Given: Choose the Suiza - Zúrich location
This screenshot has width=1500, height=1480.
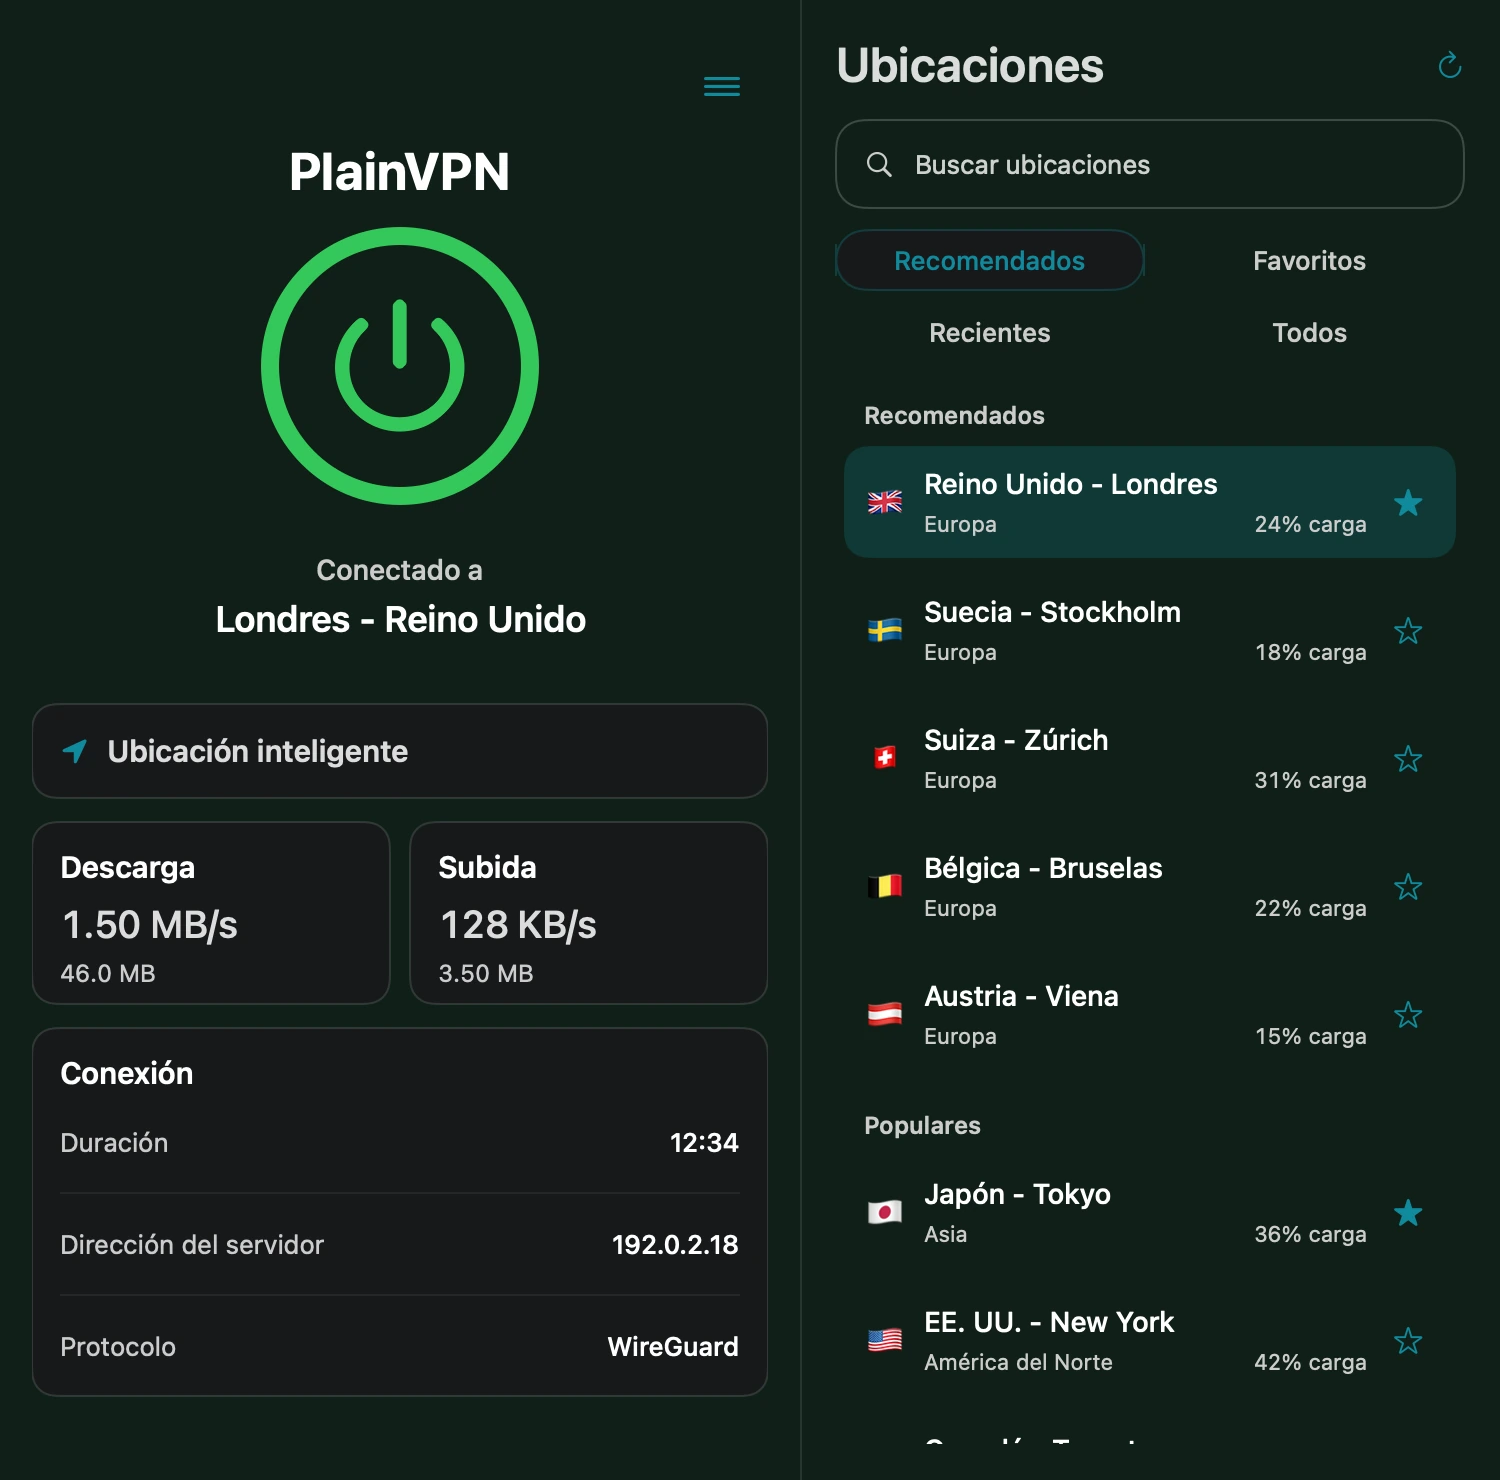Looking at the screenshot, I should 1150,758.
